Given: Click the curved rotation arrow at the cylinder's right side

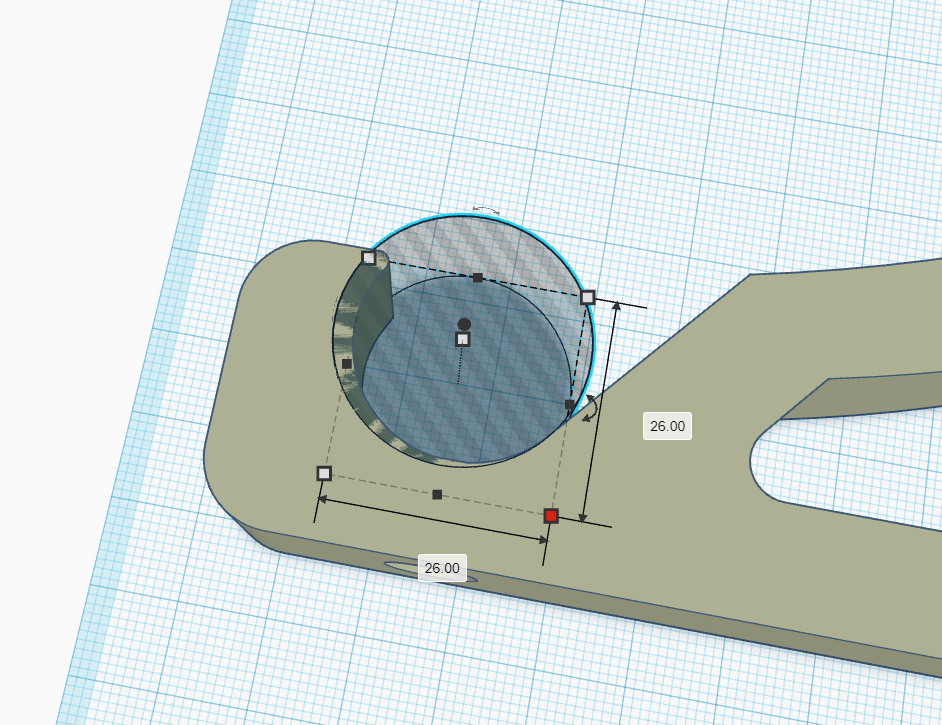Looking at the screenshot, I should [x=591, y=407].
